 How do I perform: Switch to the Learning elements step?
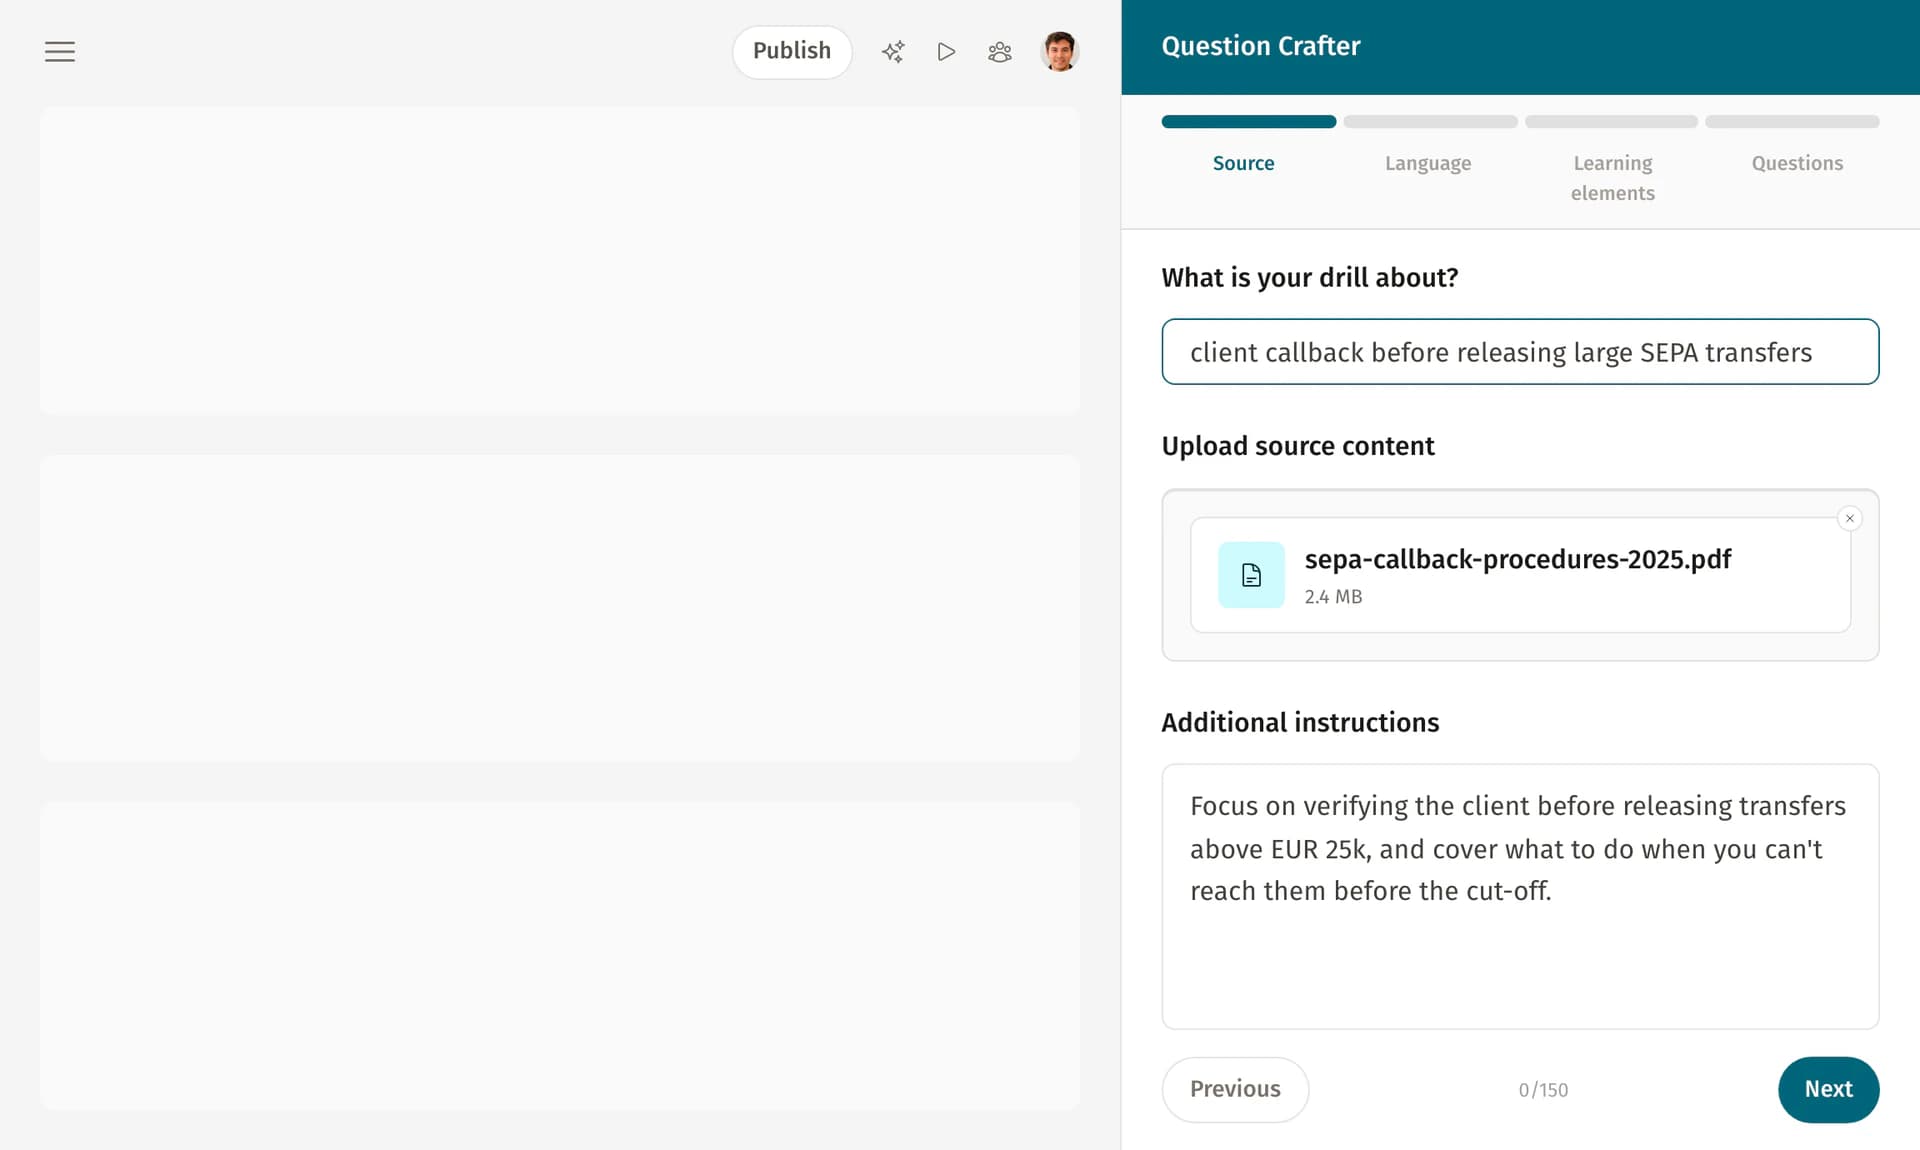1612,177
